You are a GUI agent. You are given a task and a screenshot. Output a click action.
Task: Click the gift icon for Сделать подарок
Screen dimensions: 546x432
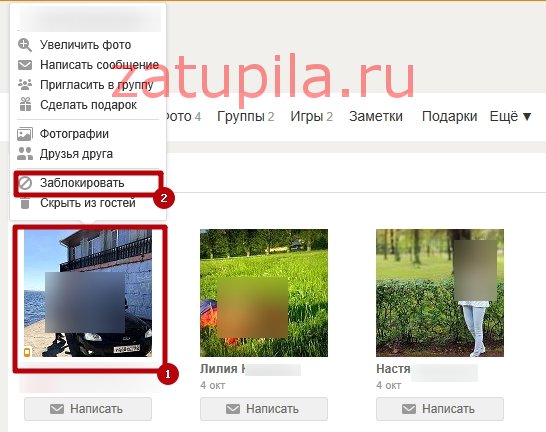(x=25, y=104)
